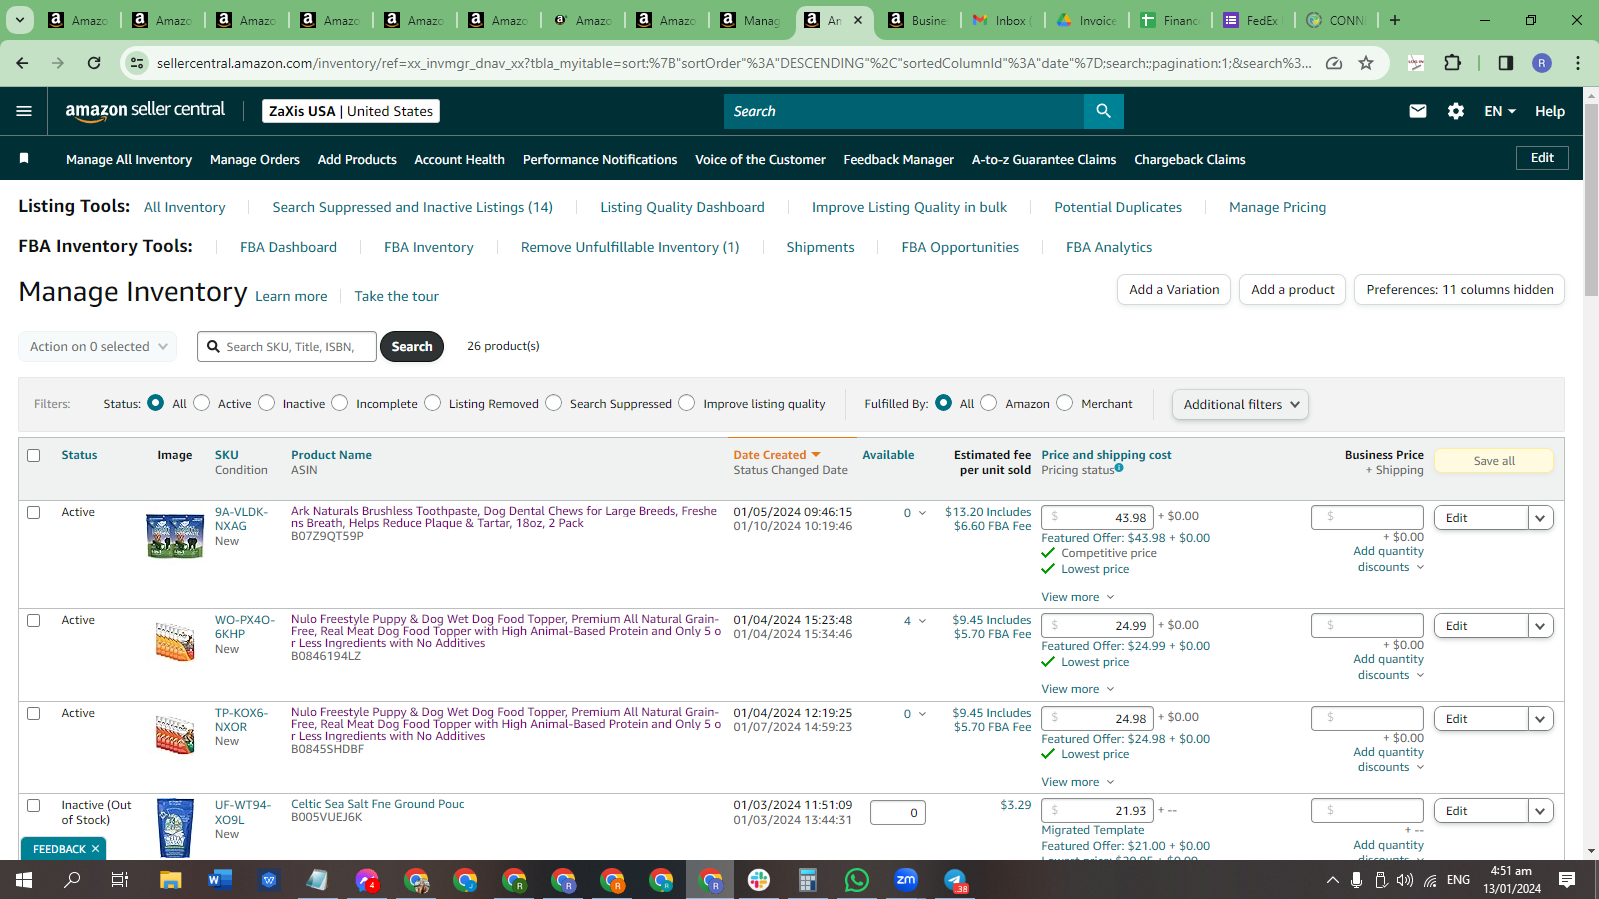Screen dimensions: 1599x899
Task: Open a new browser tab
Action: [1395, 20]
